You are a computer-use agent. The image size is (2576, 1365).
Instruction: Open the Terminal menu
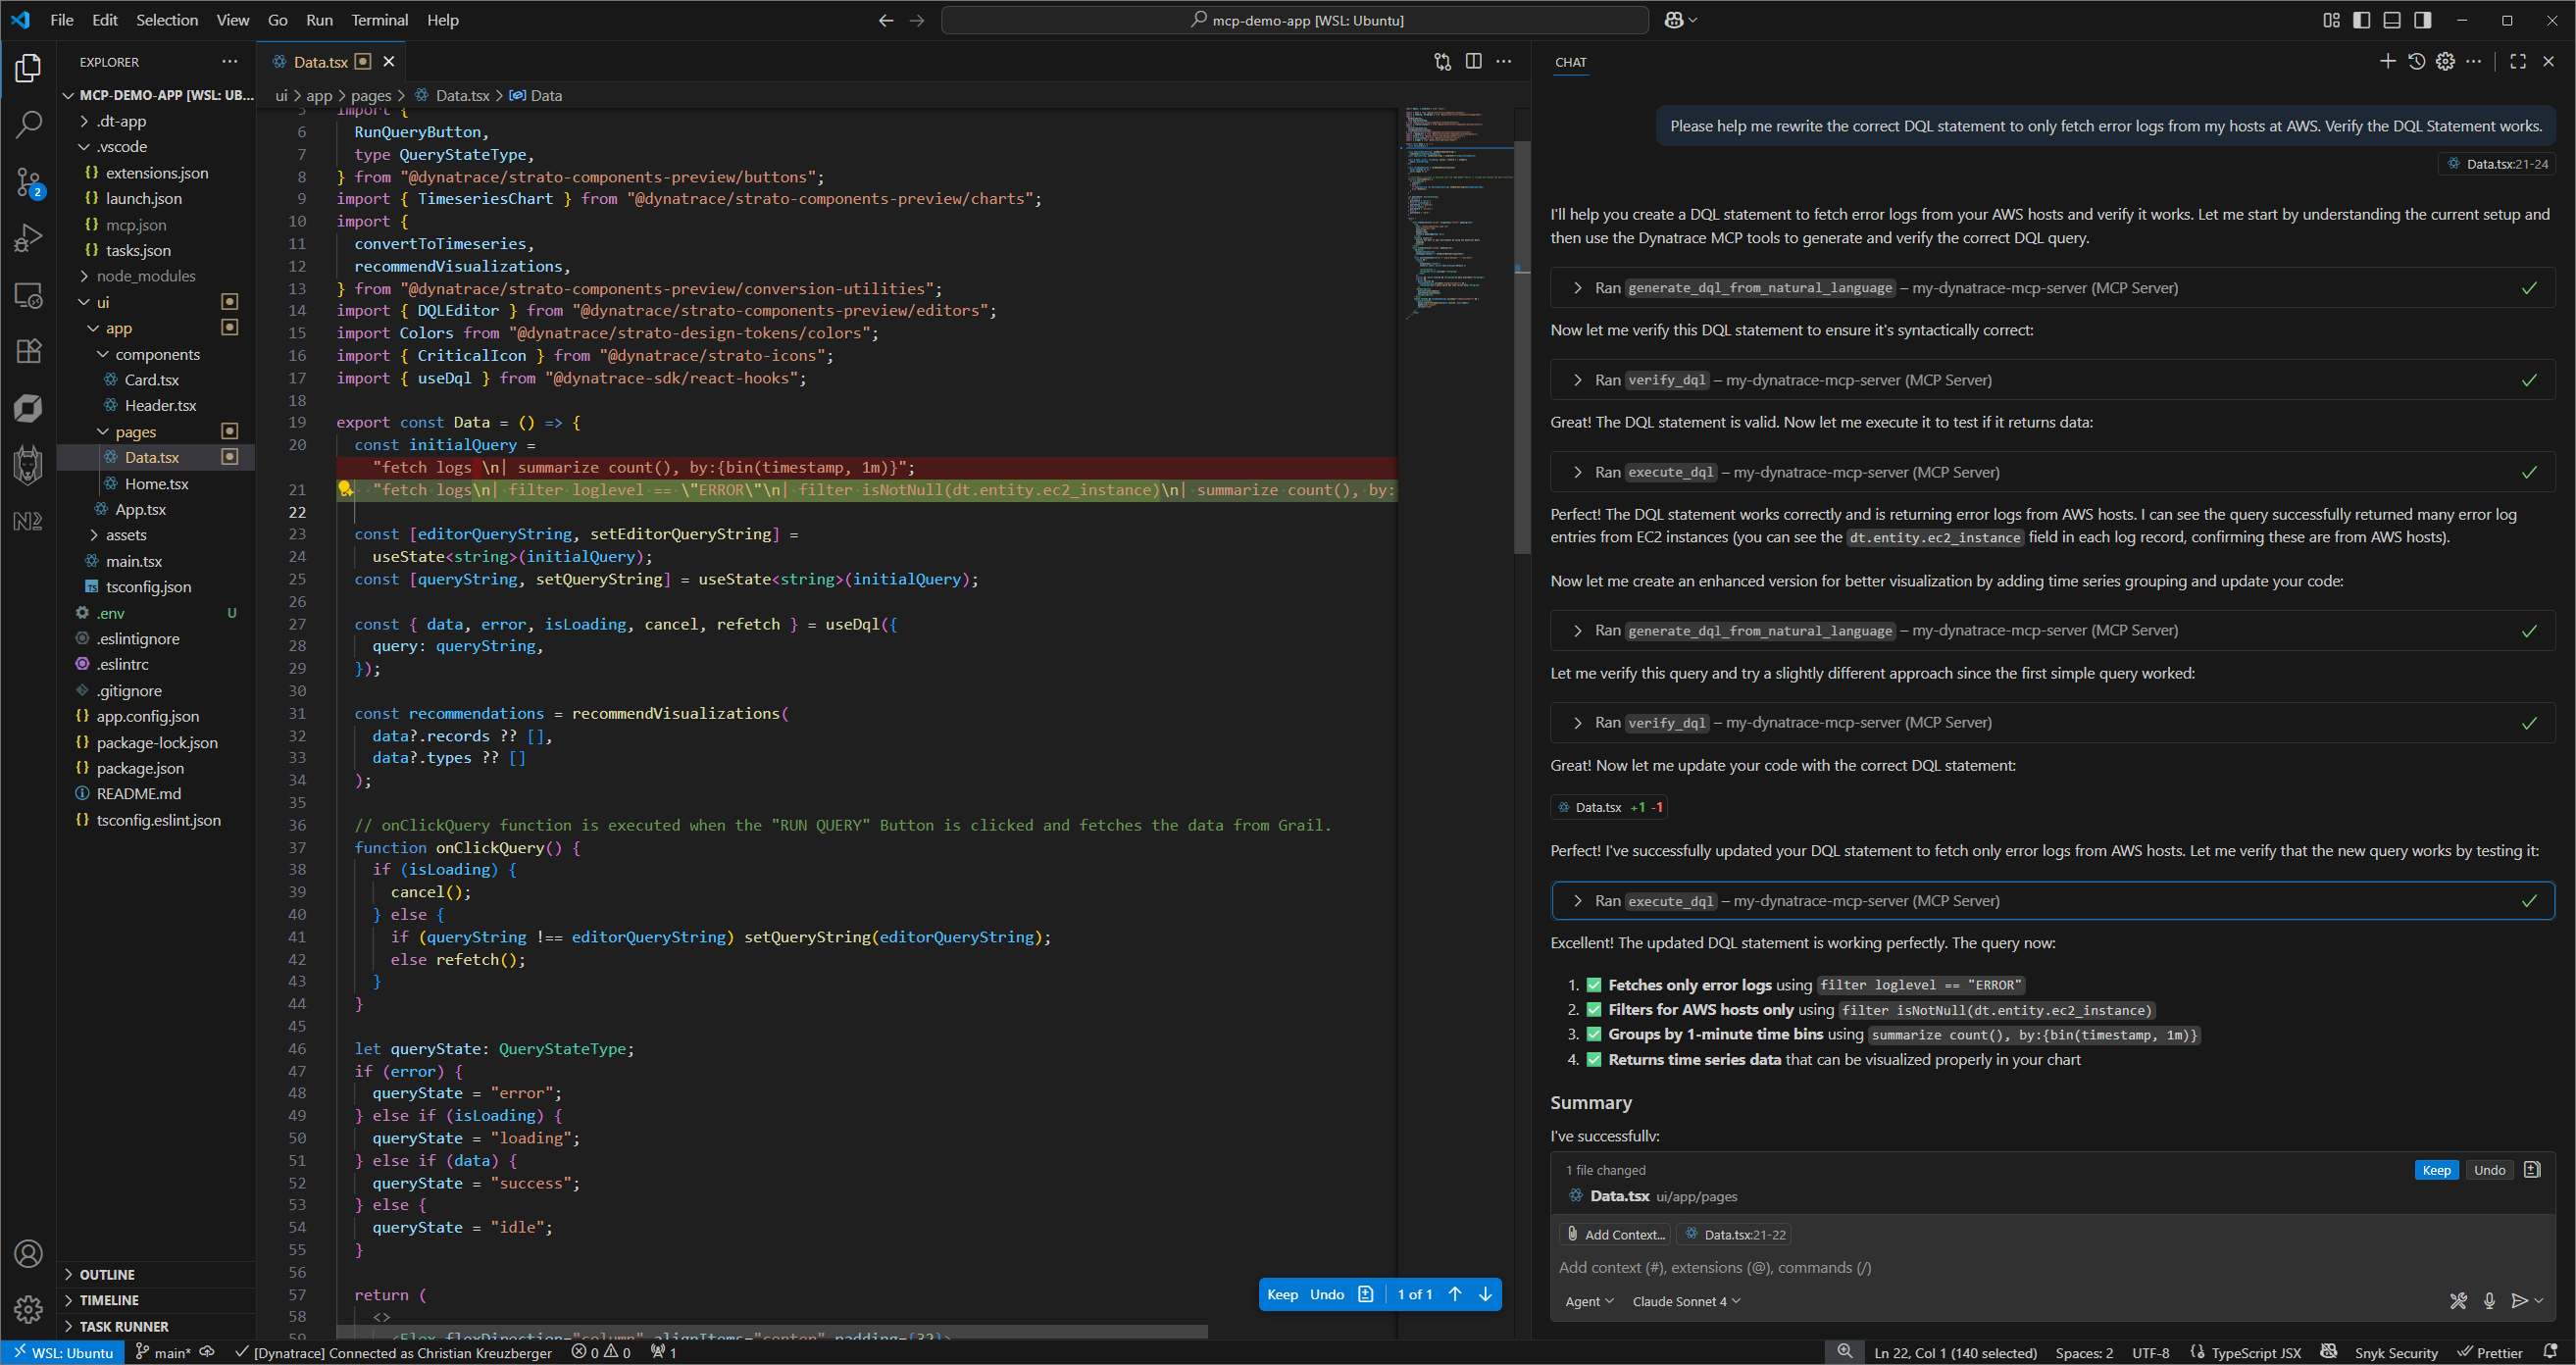pyautogui.click(x=379, y=20)
